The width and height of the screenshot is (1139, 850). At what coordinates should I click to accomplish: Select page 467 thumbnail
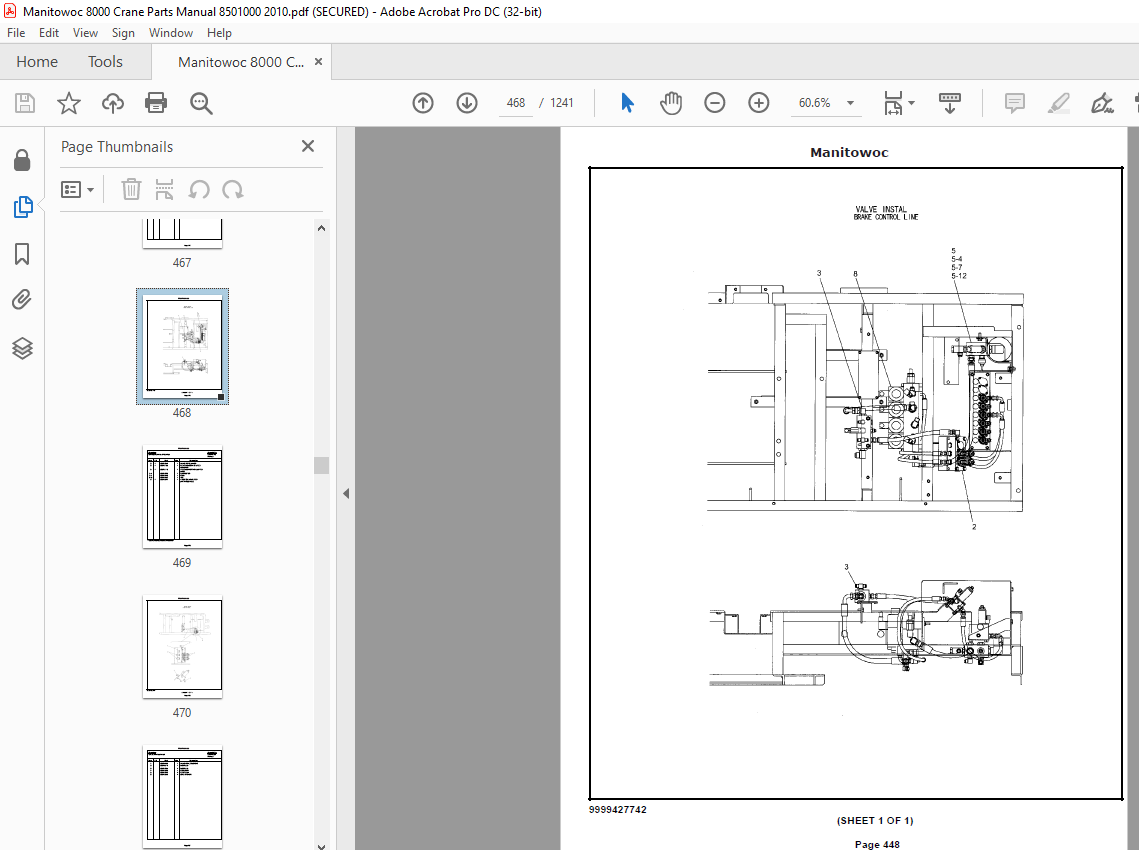pos(182,233)
